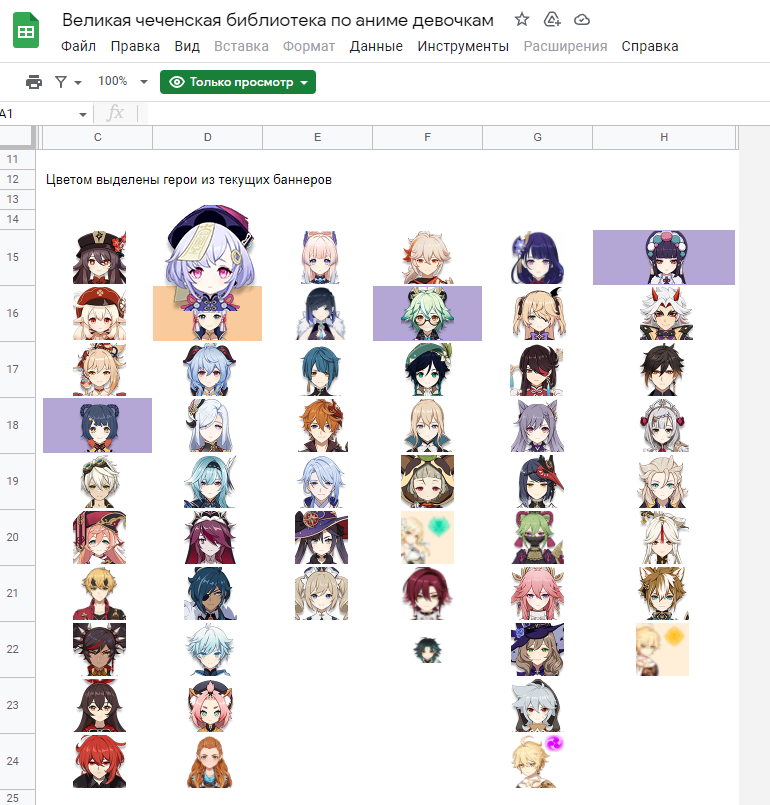Click the red-haired portrait in C24

click(x=100, y=761)
